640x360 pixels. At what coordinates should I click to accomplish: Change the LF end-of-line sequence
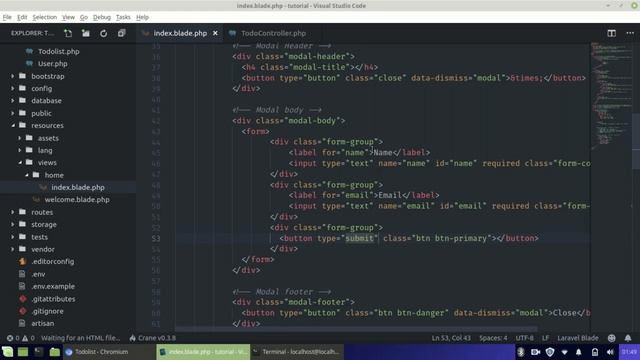[x=545, y=338]
